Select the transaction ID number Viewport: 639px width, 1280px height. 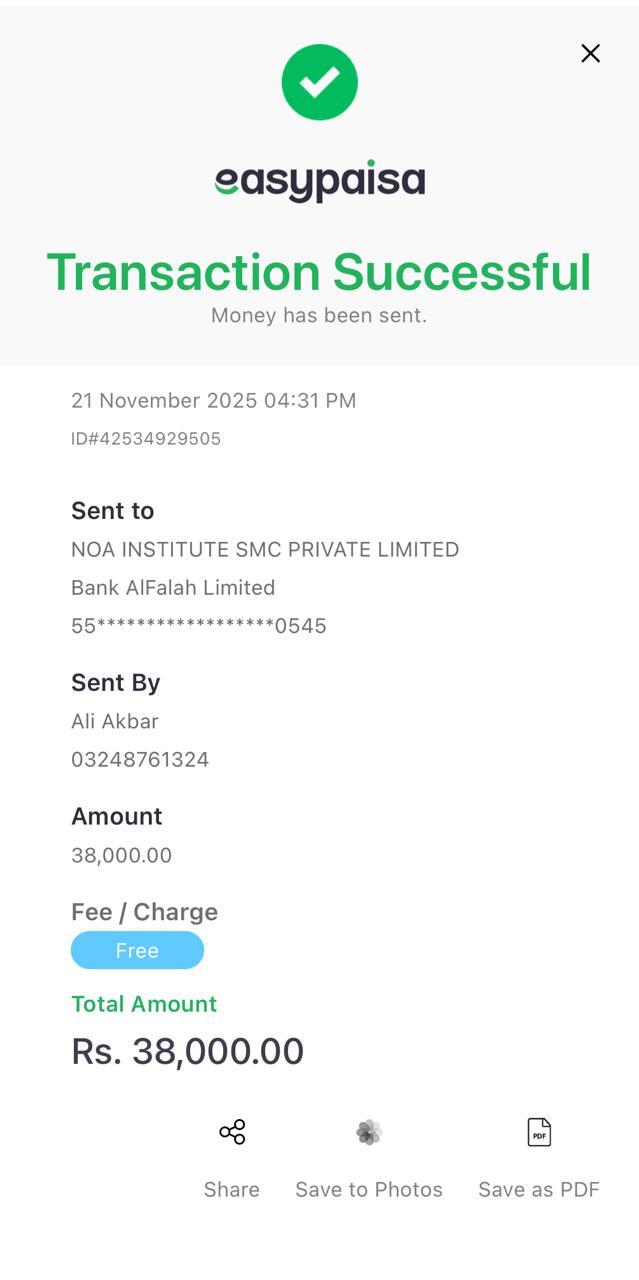(146, 439)
